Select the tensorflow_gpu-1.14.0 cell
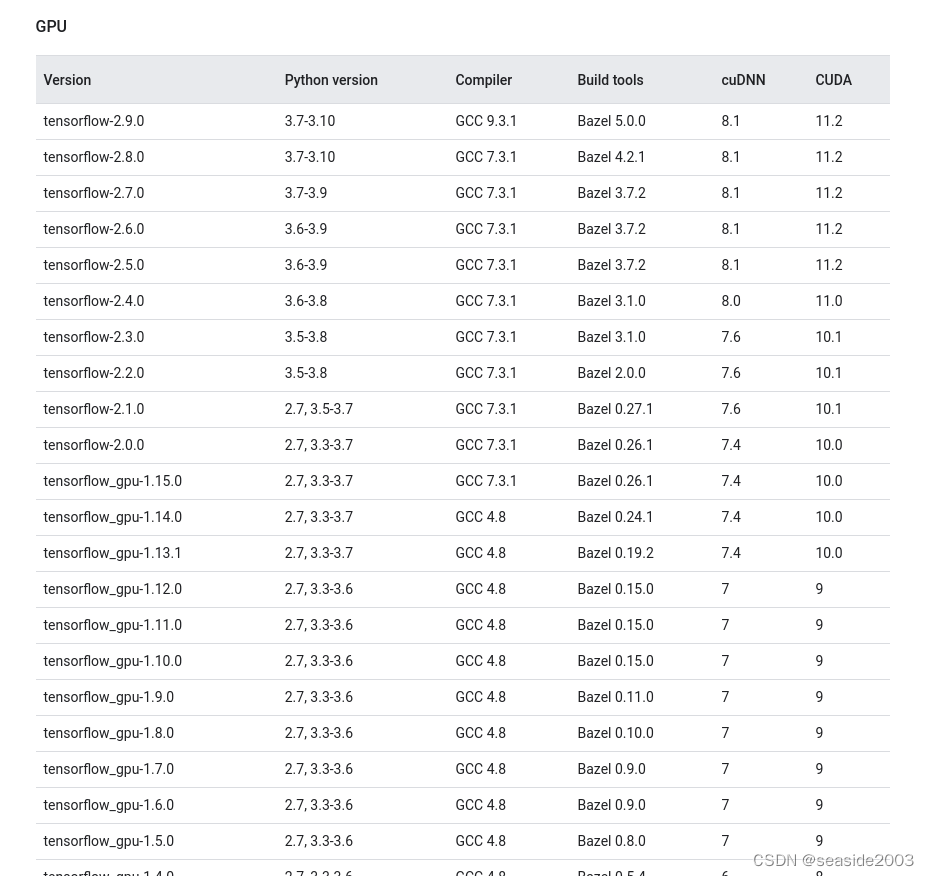 [x=113, y=517]
